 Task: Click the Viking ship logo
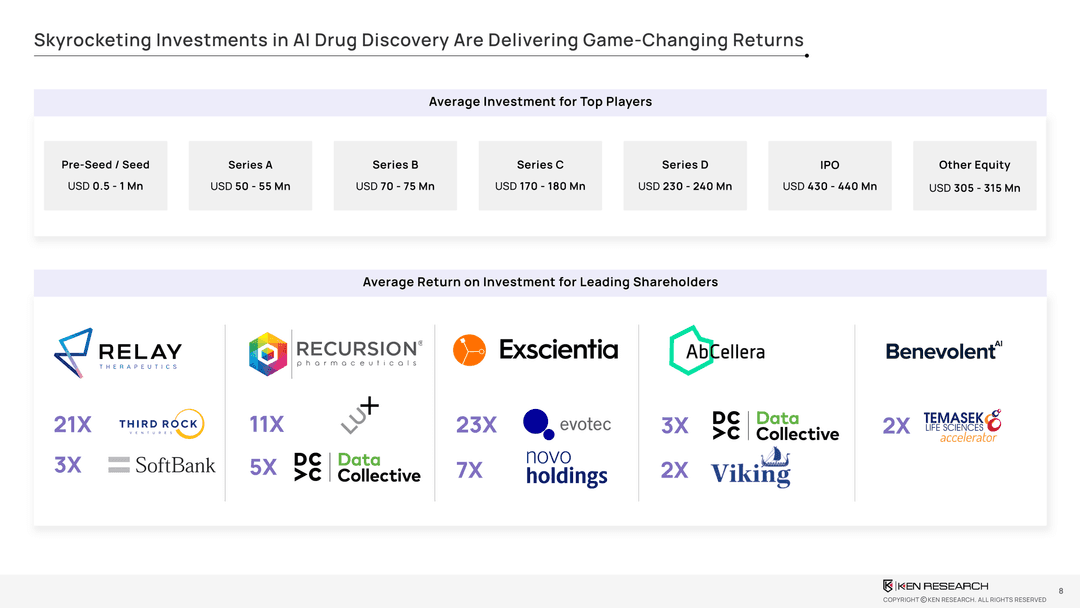click(x=750, y=469)
